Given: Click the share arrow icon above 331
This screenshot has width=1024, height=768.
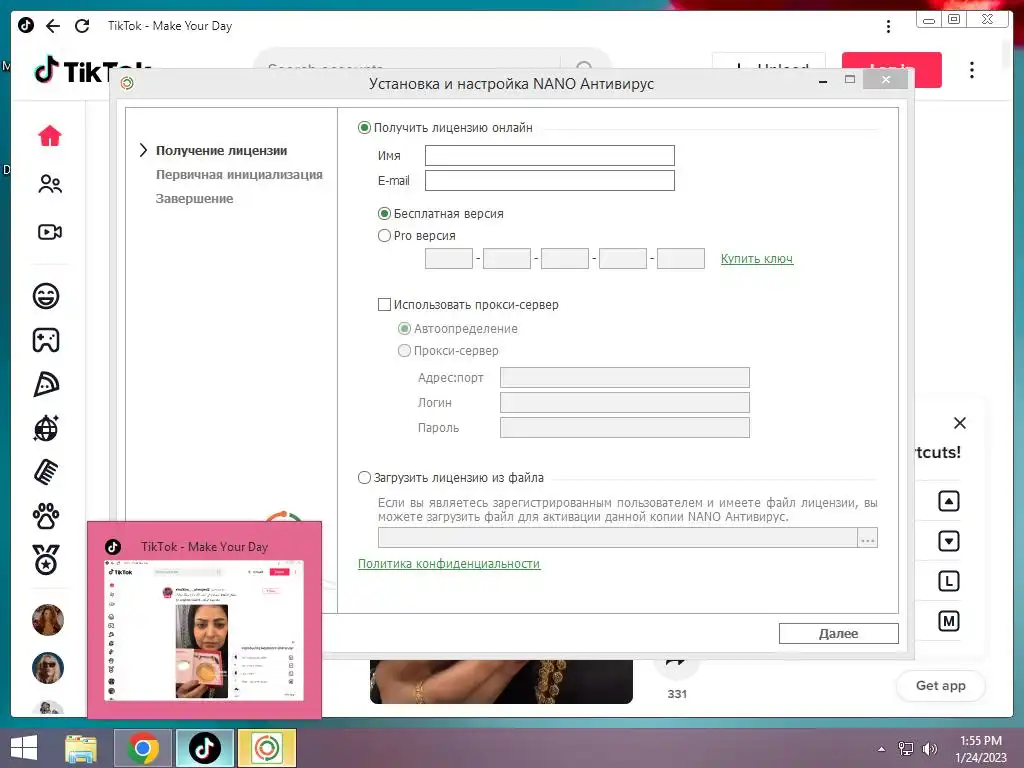Looking at the screenshot, I should pos(676,665).
